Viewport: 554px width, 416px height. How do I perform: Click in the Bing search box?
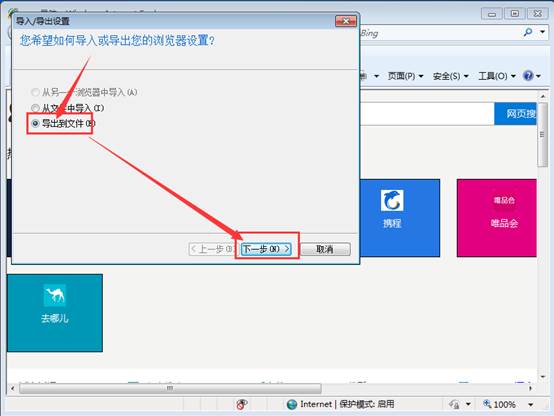pyautogui.click(x=440, y=33)
